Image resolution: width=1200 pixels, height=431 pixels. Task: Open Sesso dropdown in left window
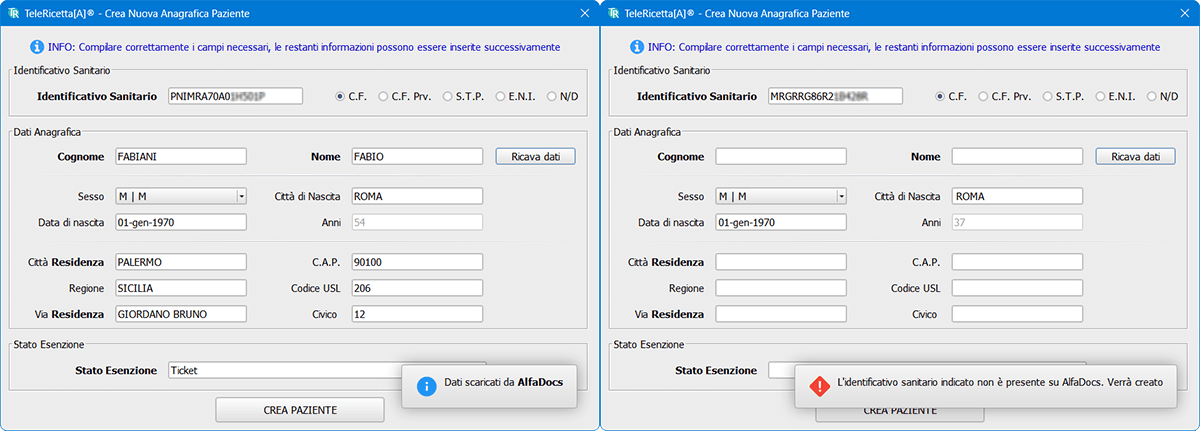pos(241,196)
